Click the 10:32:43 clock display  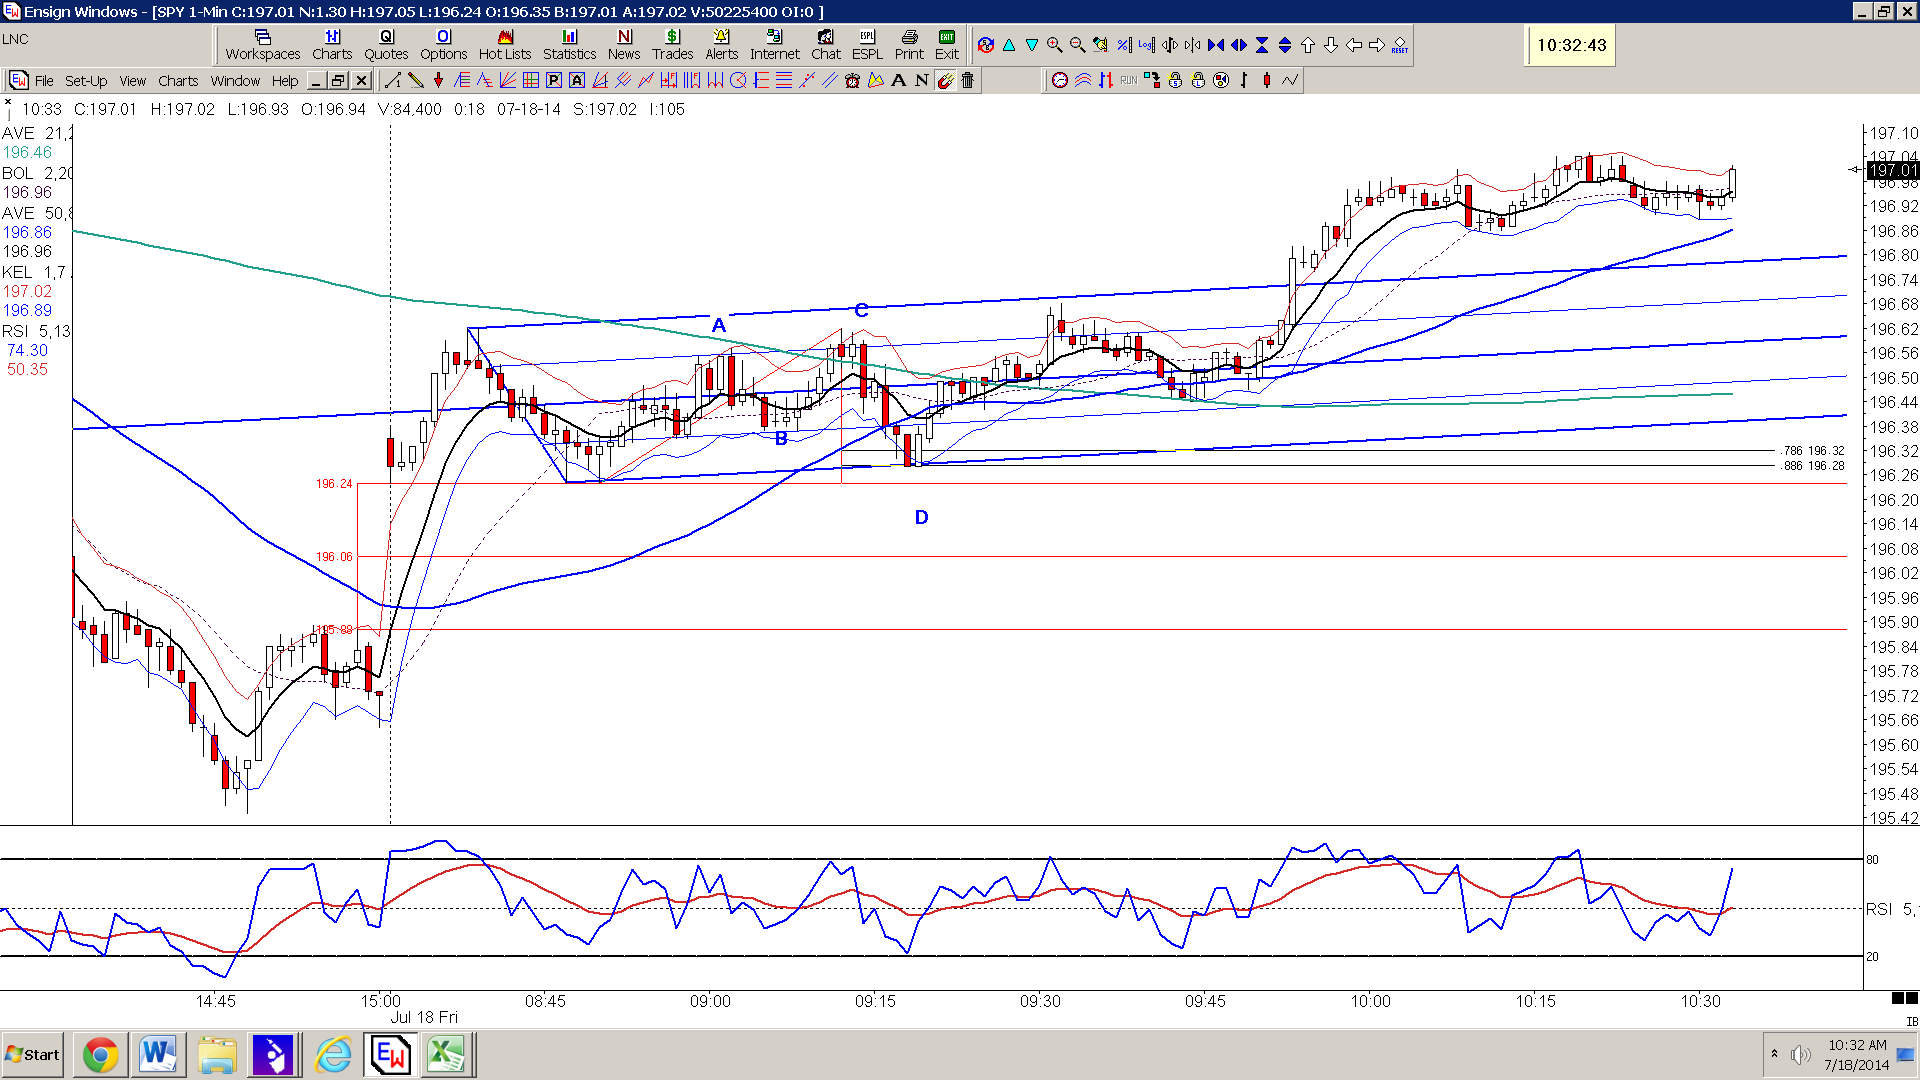tap(1572, 45)
